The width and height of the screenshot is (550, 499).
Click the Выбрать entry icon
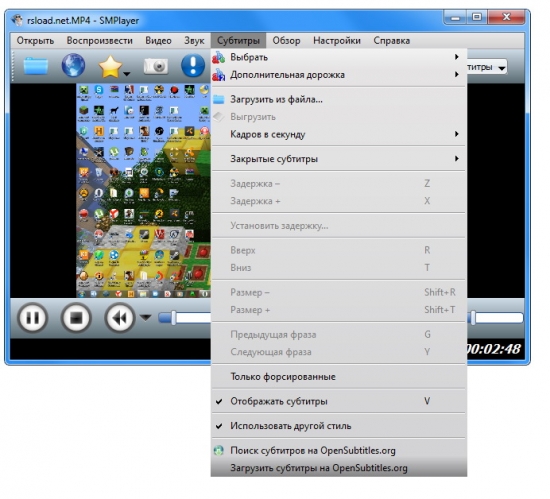point(219,57)
